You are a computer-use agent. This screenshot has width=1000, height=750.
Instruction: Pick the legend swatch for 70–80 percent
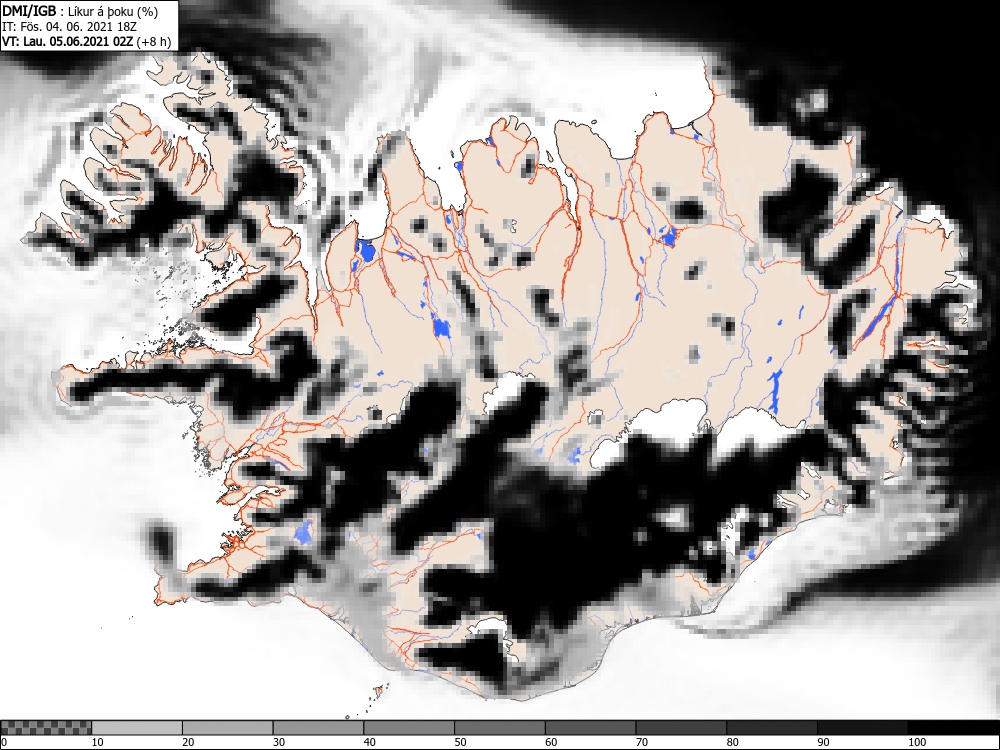(x=680, y=728)
